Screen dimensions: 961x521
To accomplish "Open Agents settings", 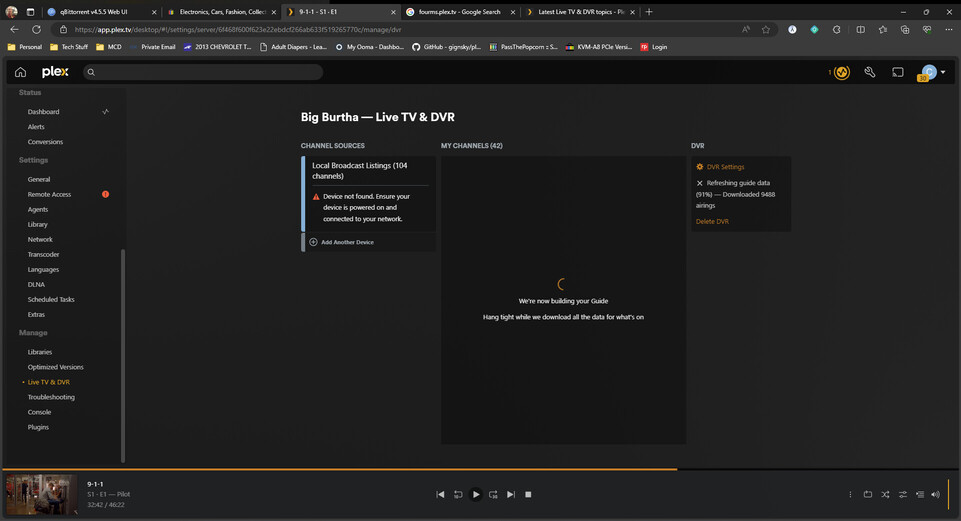I will pyautogui.click(x=37, y=210).
